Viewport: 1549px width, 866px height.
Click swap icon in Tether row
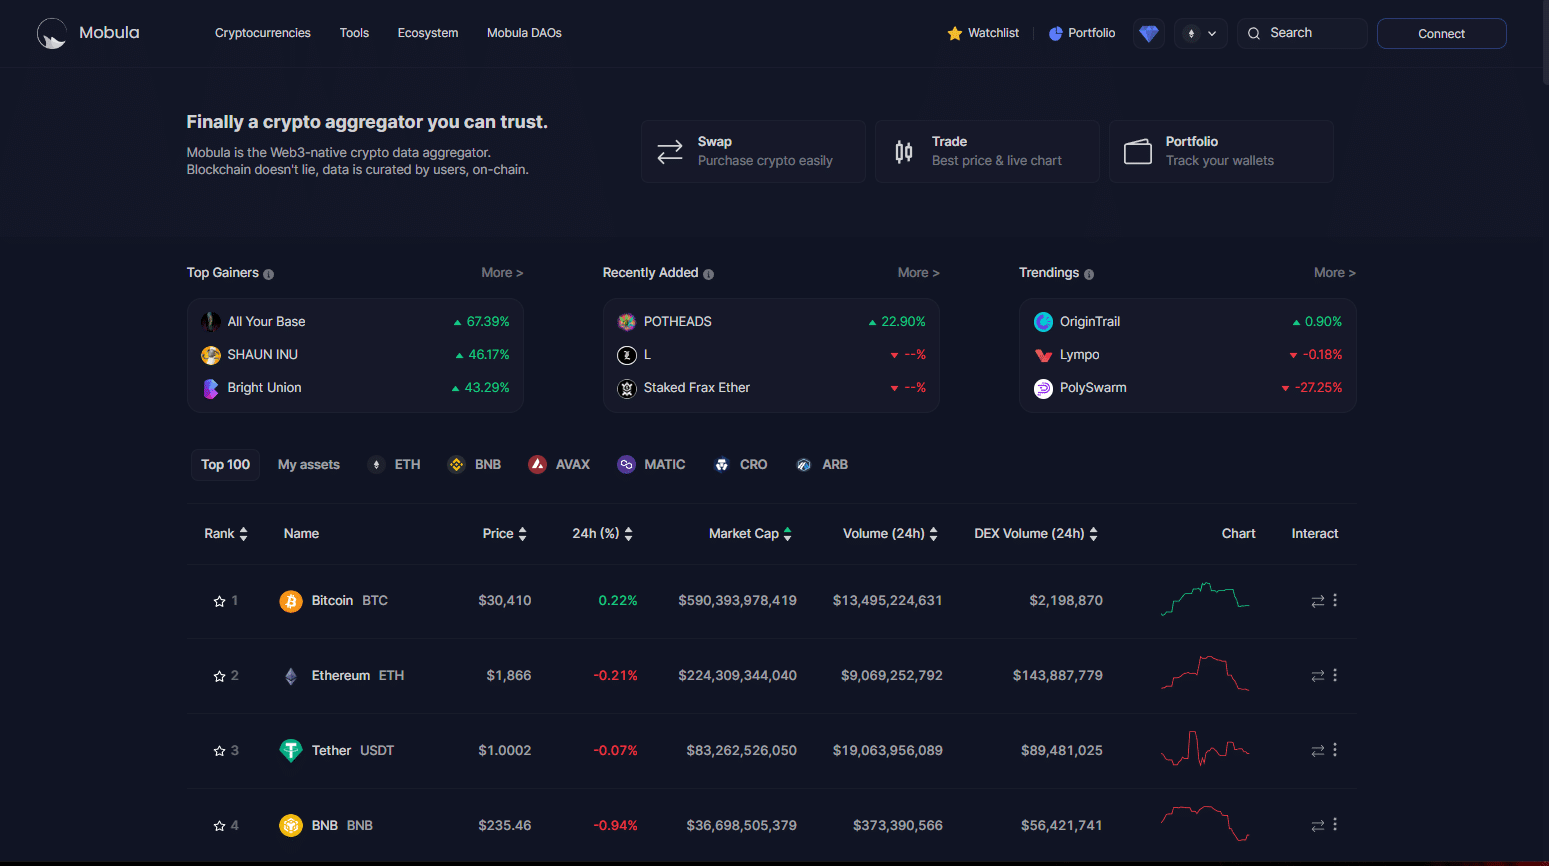tap(1318, 750)
